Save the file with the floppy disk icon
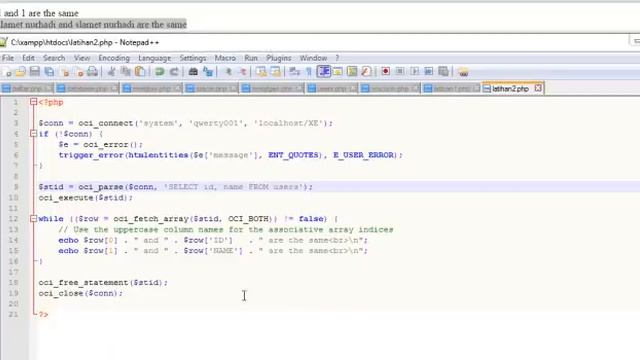640x360 pixels. click(x=35, y=72)
